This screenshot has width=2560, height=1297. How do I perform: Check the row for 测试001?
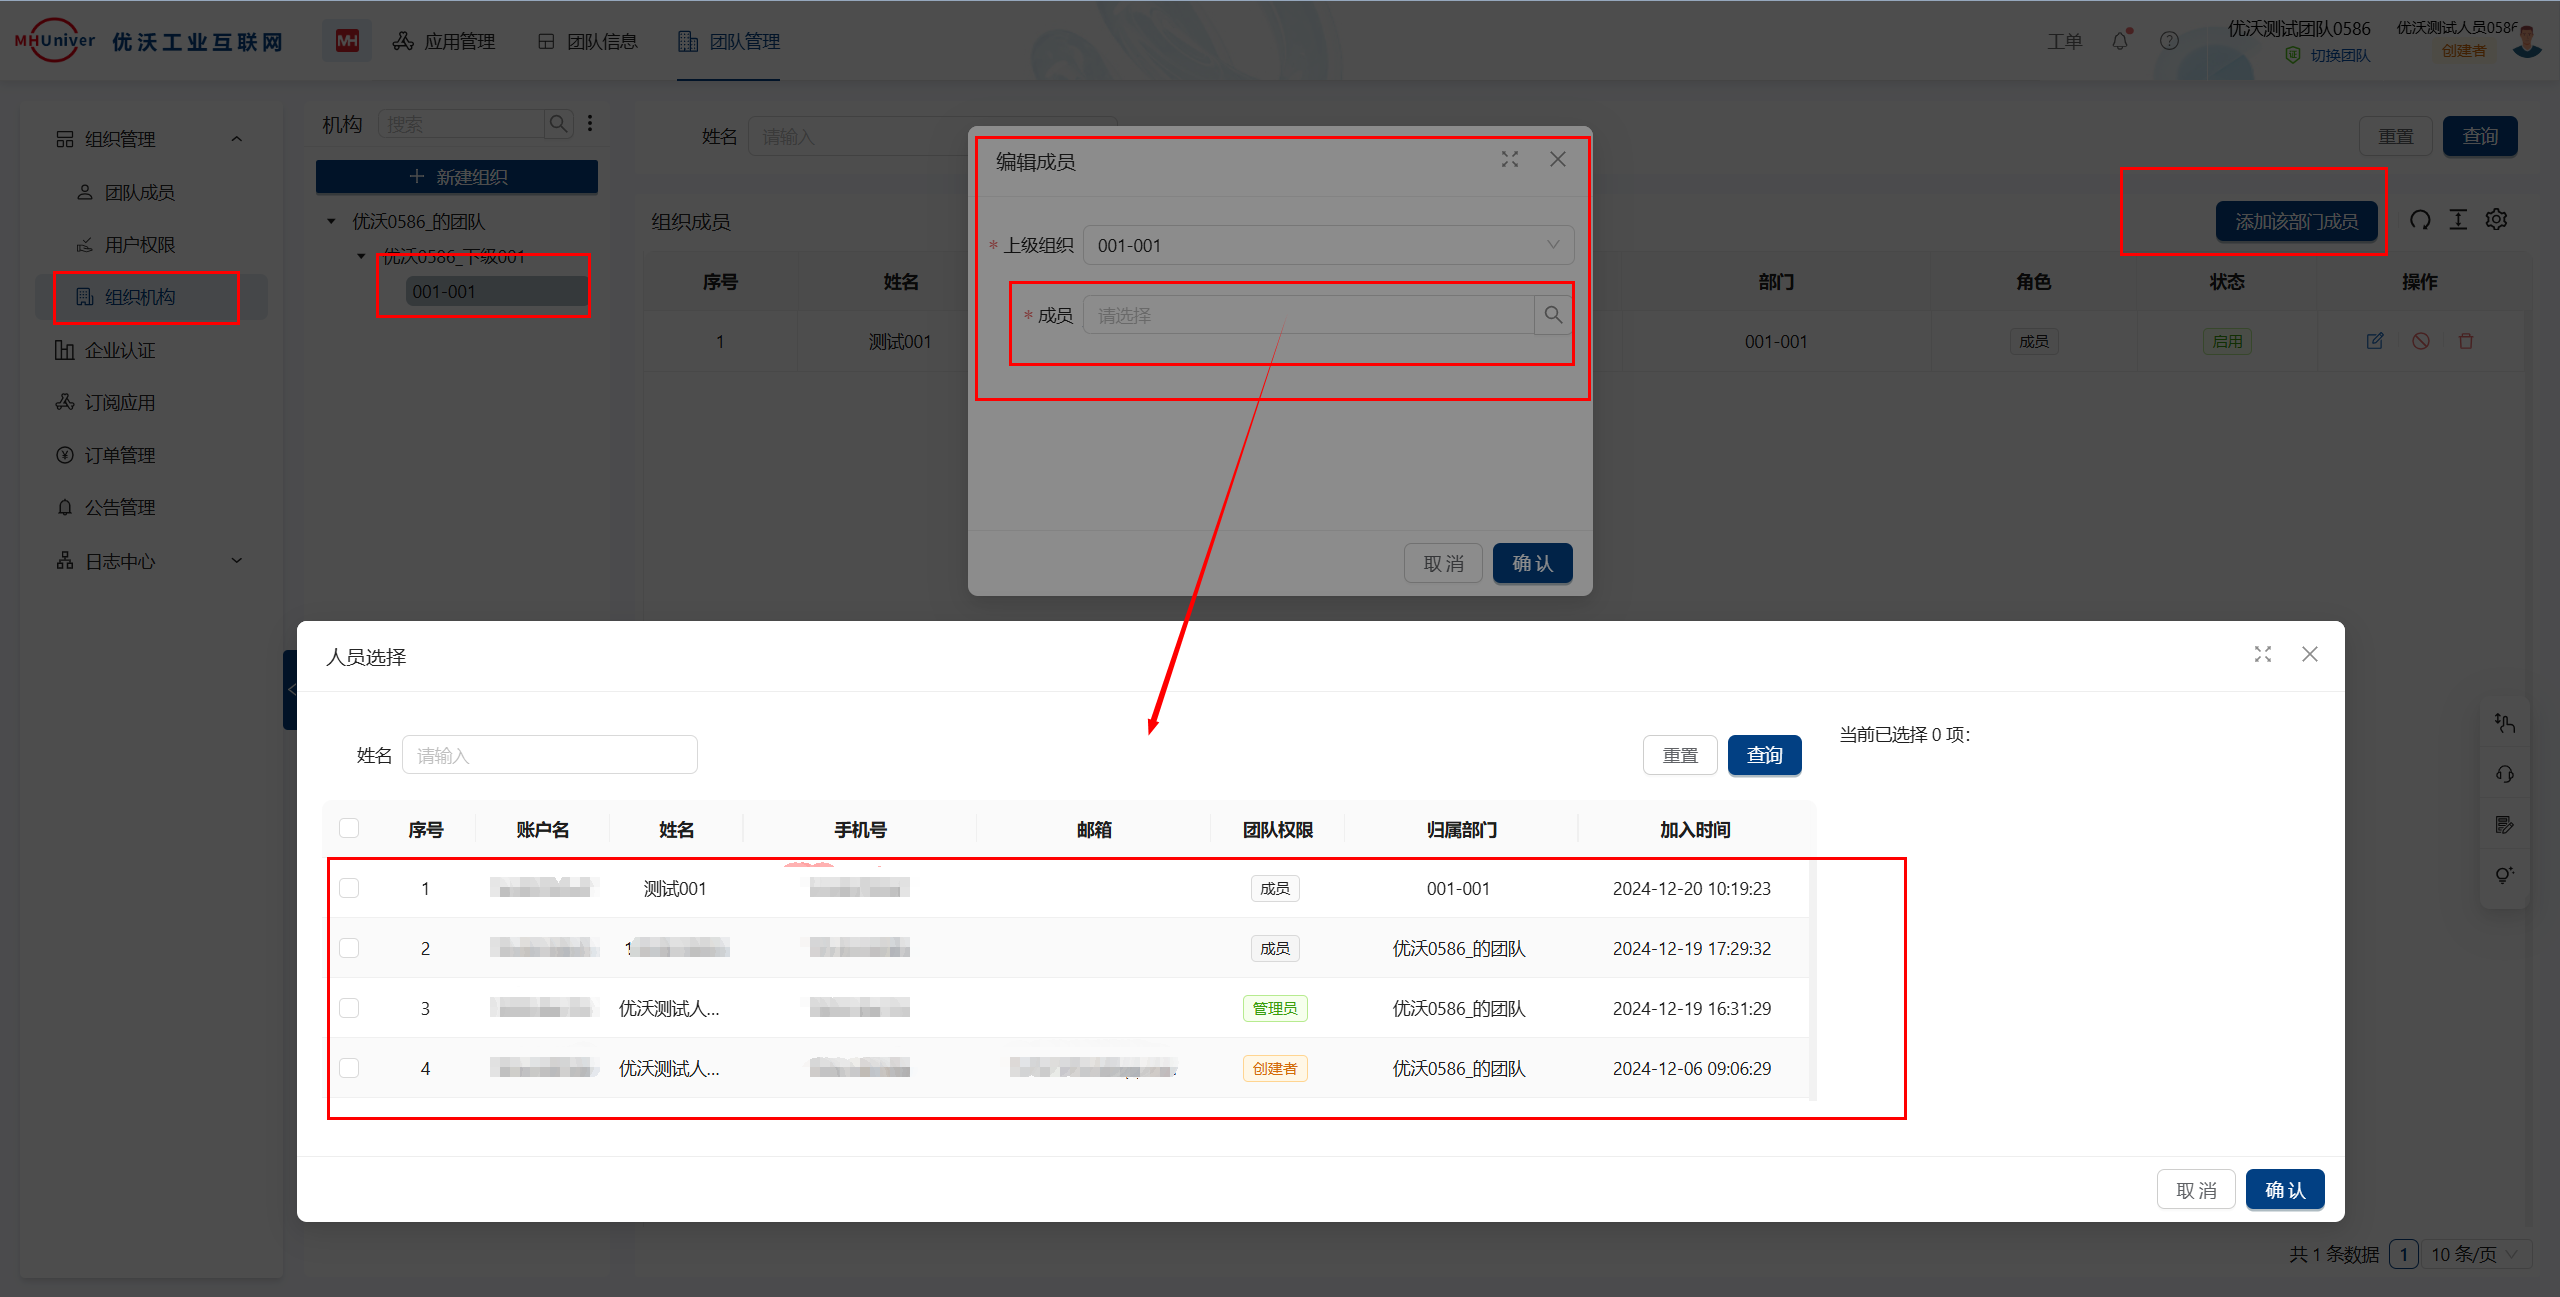(x=349, y=888)
